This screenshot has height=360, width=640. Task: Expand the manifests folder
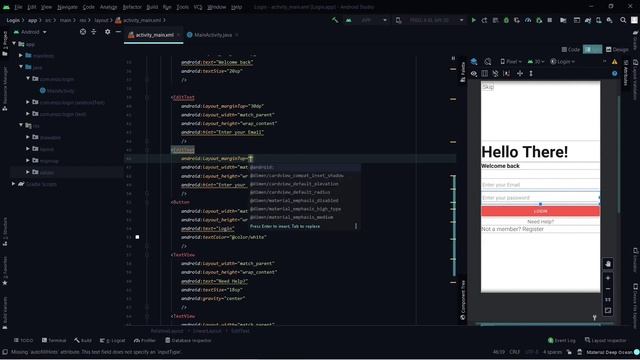(x=21, y=55)
